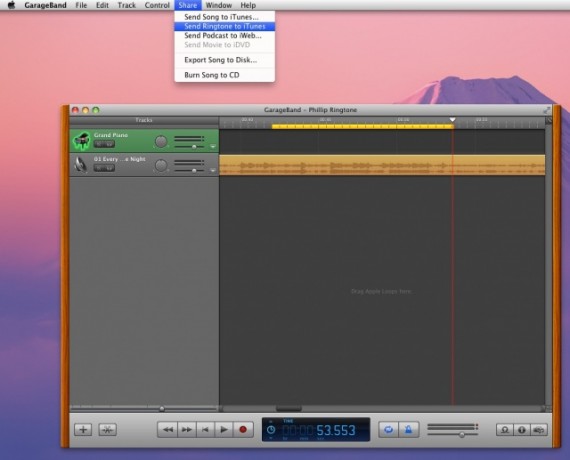Go to beginning of the song
This screenshot has width=570, height=460.
point(205,429)
